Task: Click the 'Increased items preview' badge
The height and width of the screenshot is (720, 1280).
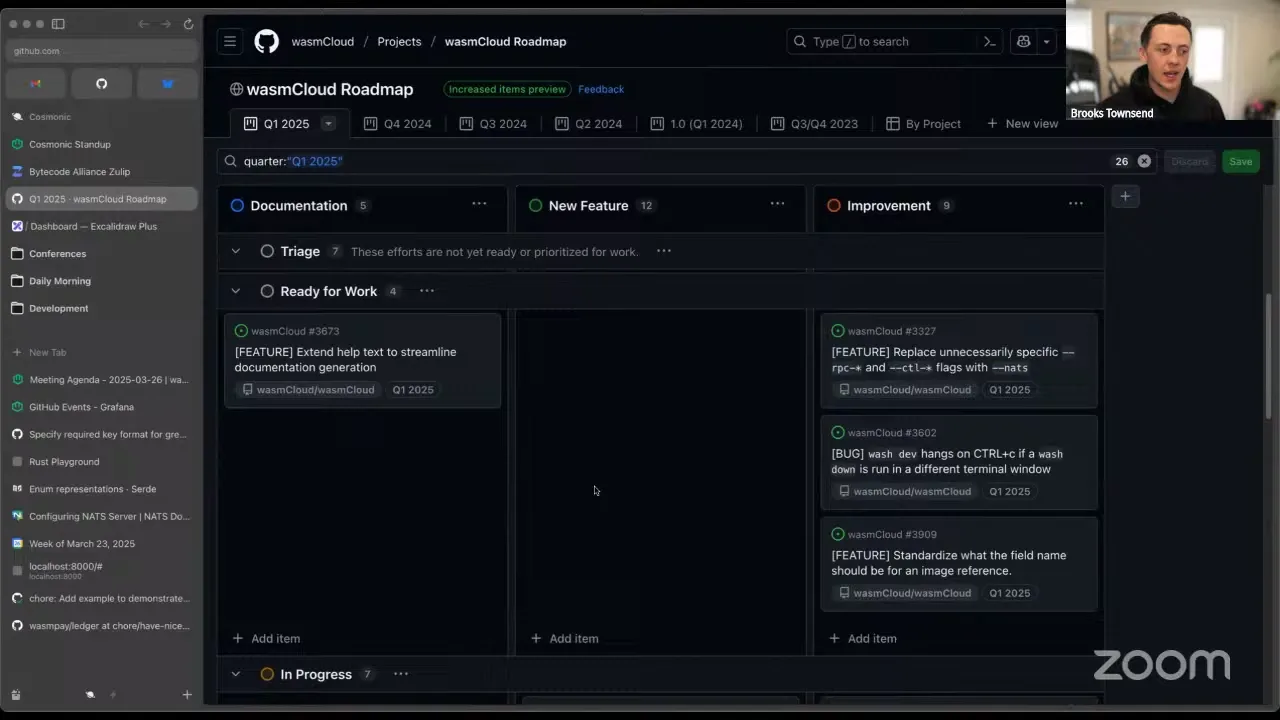Action: pos(507,89)
